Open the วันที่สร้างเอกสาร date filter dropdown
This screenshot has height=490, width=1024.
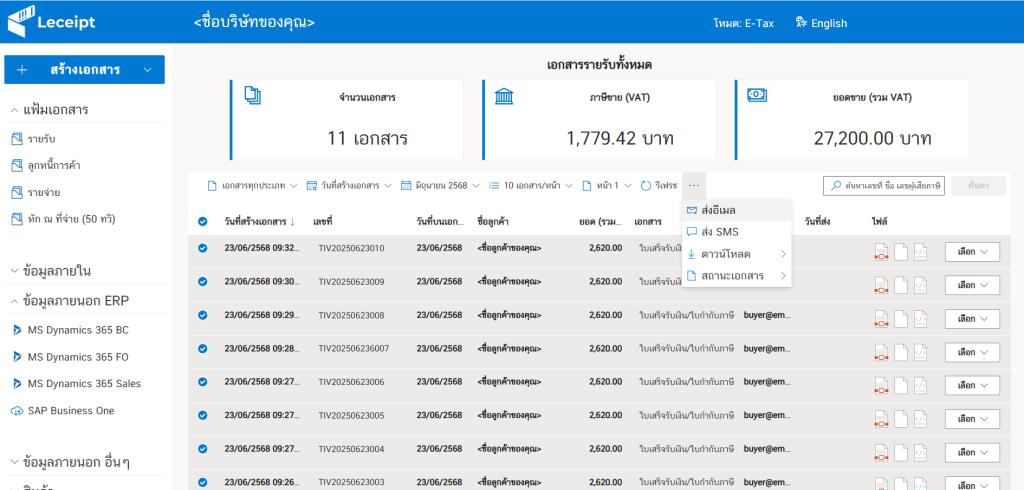[349, 186]
